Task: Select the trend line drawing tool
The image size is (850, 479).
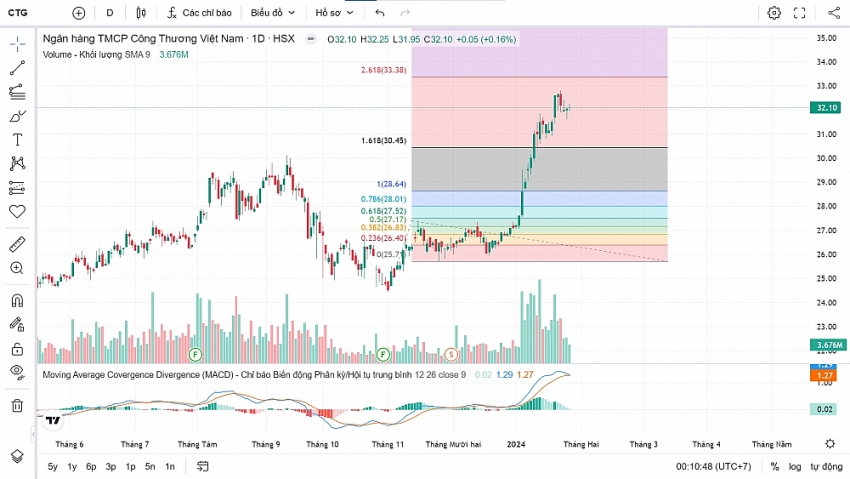Action: (x=17, y=68)
